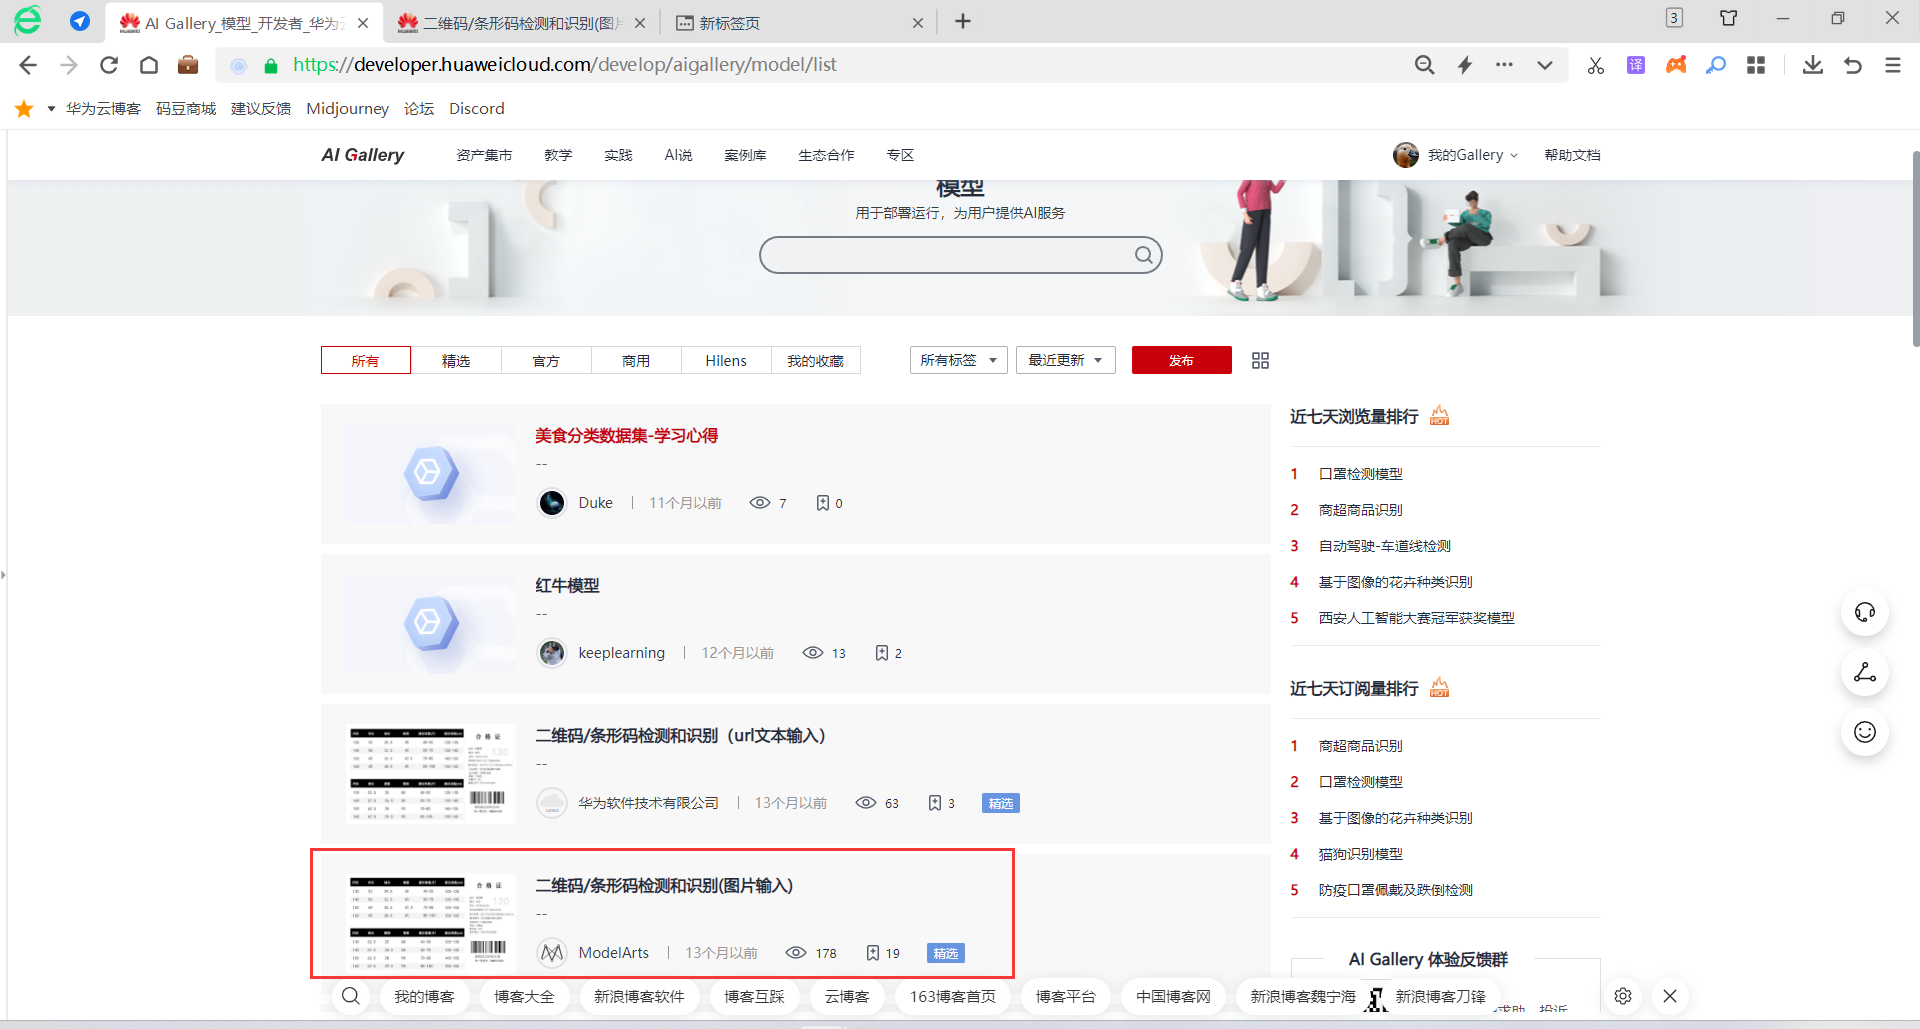Expand the 最近更新 sort dropdown
1920x1029 pixels.
1065,360
